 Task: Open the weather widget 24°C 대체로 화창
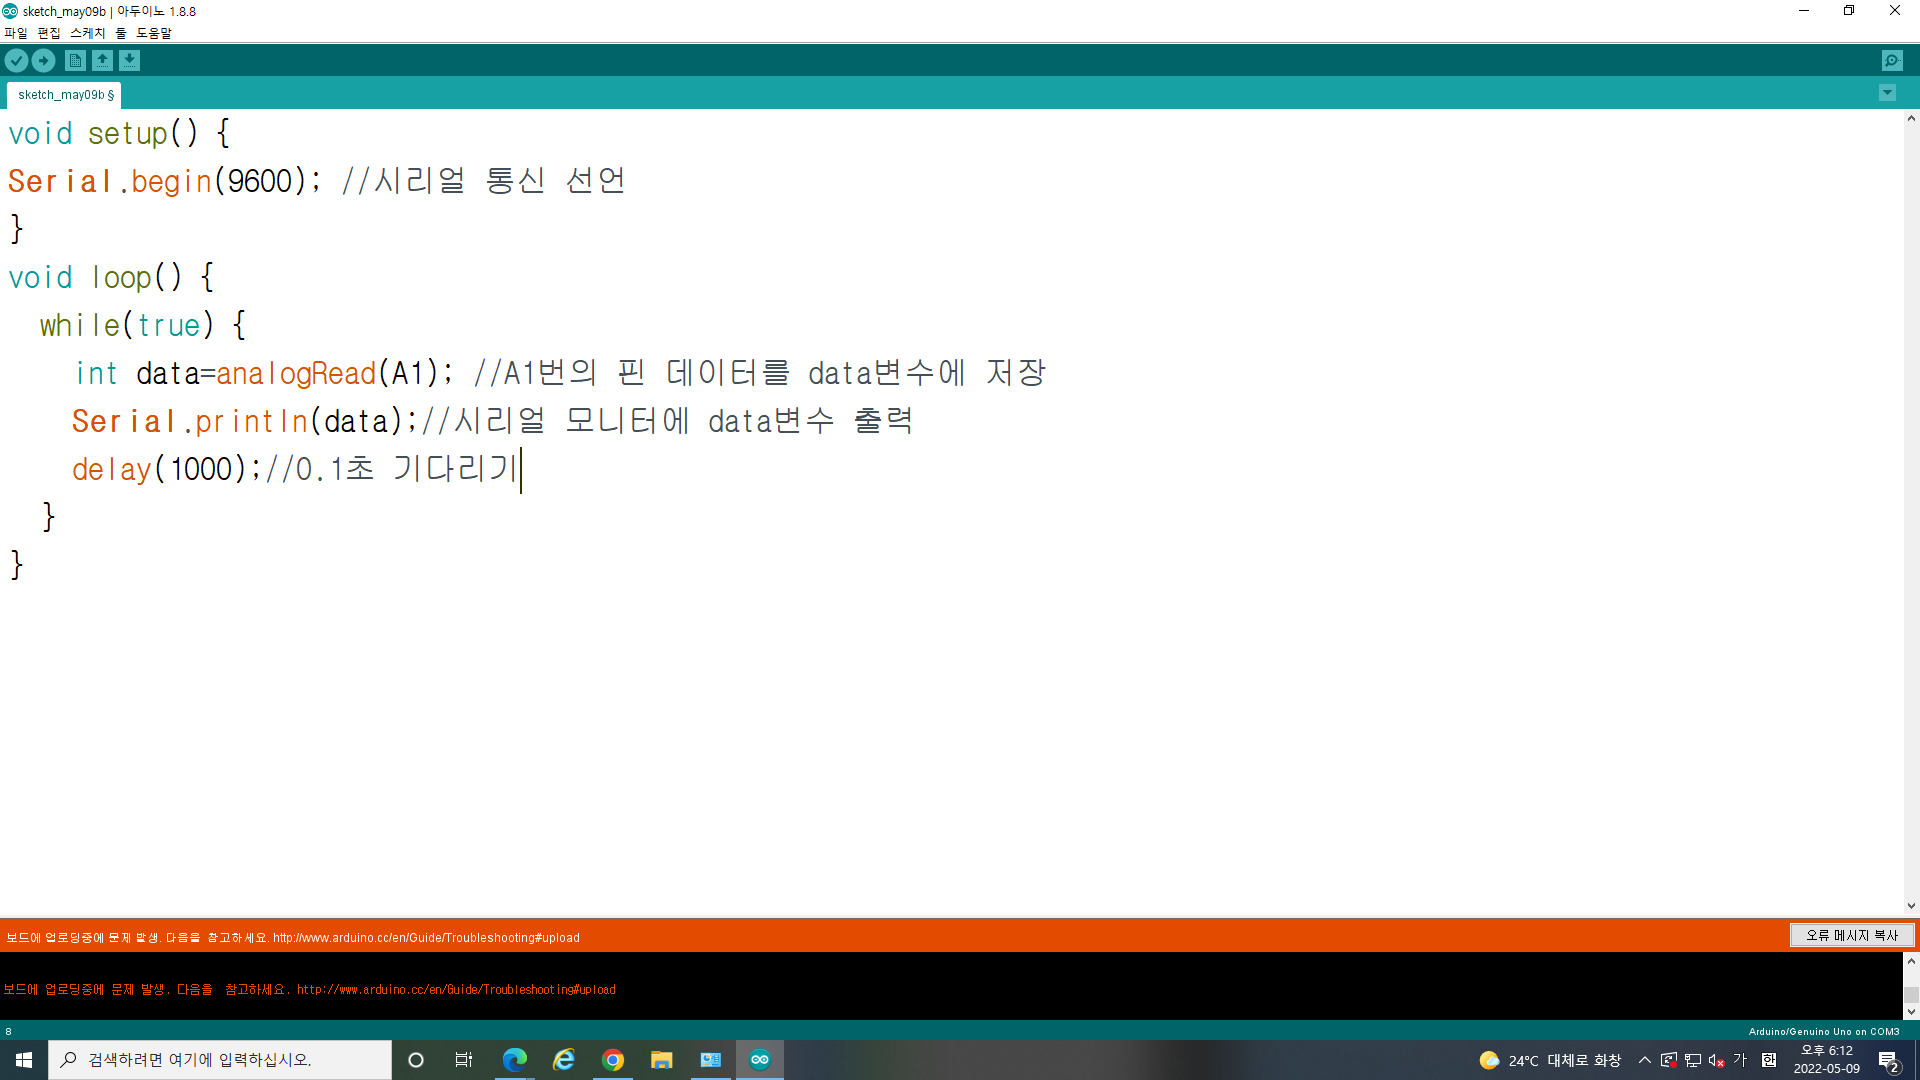[x=1550, y=1060]
